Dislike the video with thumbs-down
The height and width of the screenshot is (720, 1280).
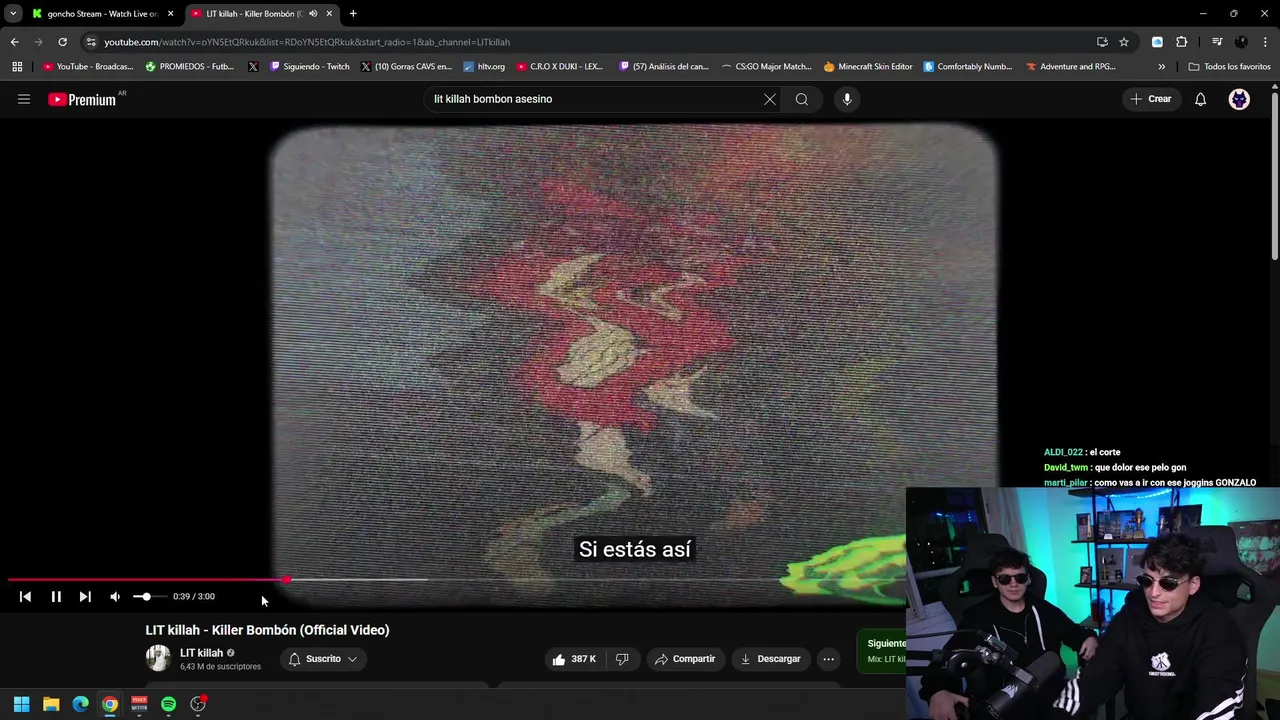(x=622, y=659)
